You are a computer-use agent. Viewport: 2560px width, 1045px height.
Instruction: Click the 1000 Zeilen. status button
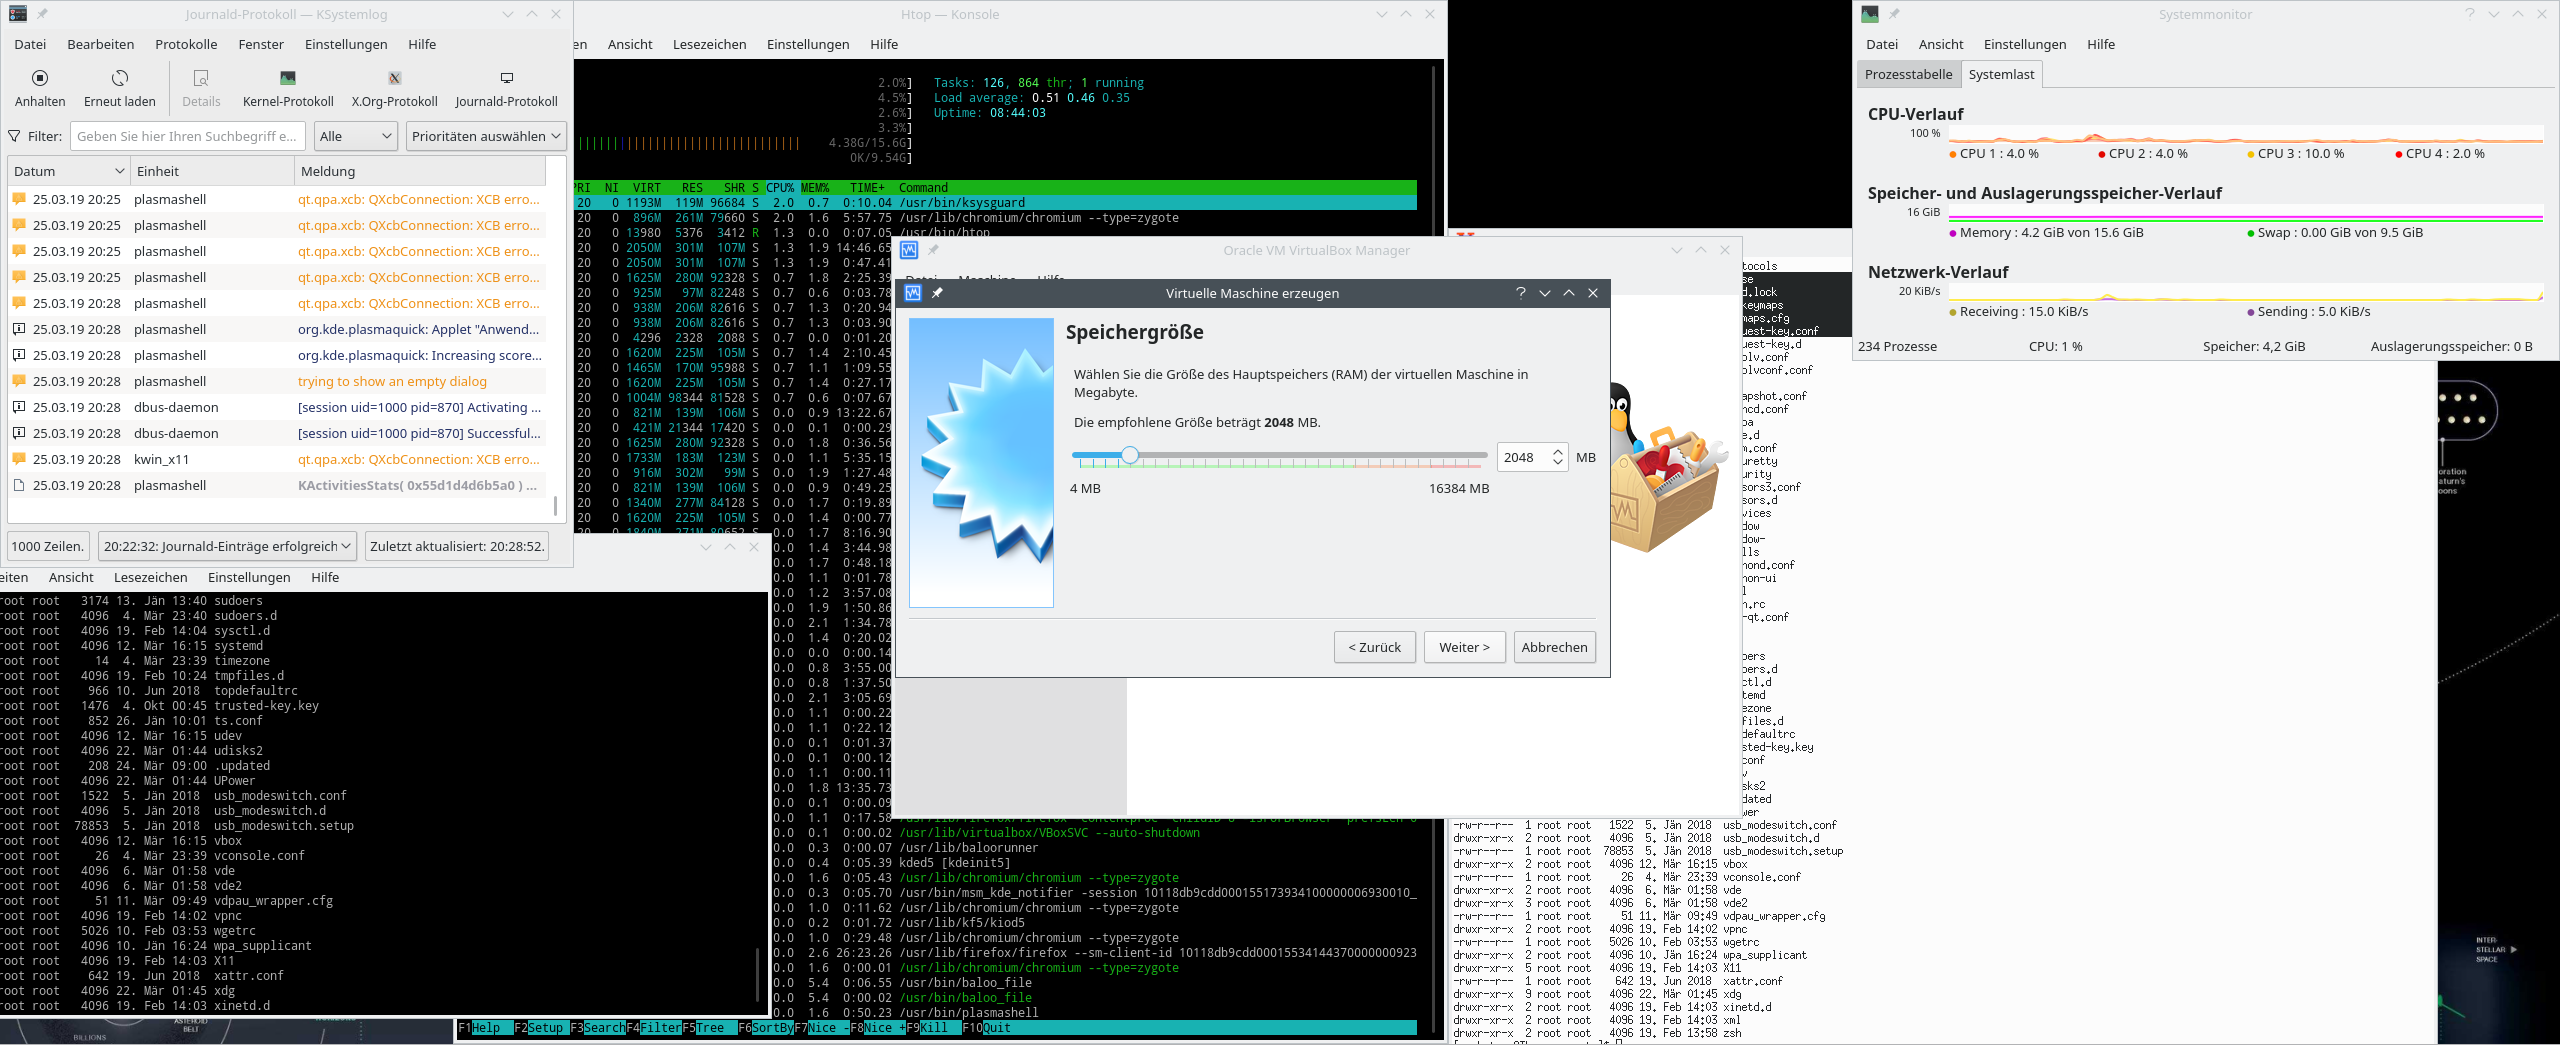tap(47, 546)
